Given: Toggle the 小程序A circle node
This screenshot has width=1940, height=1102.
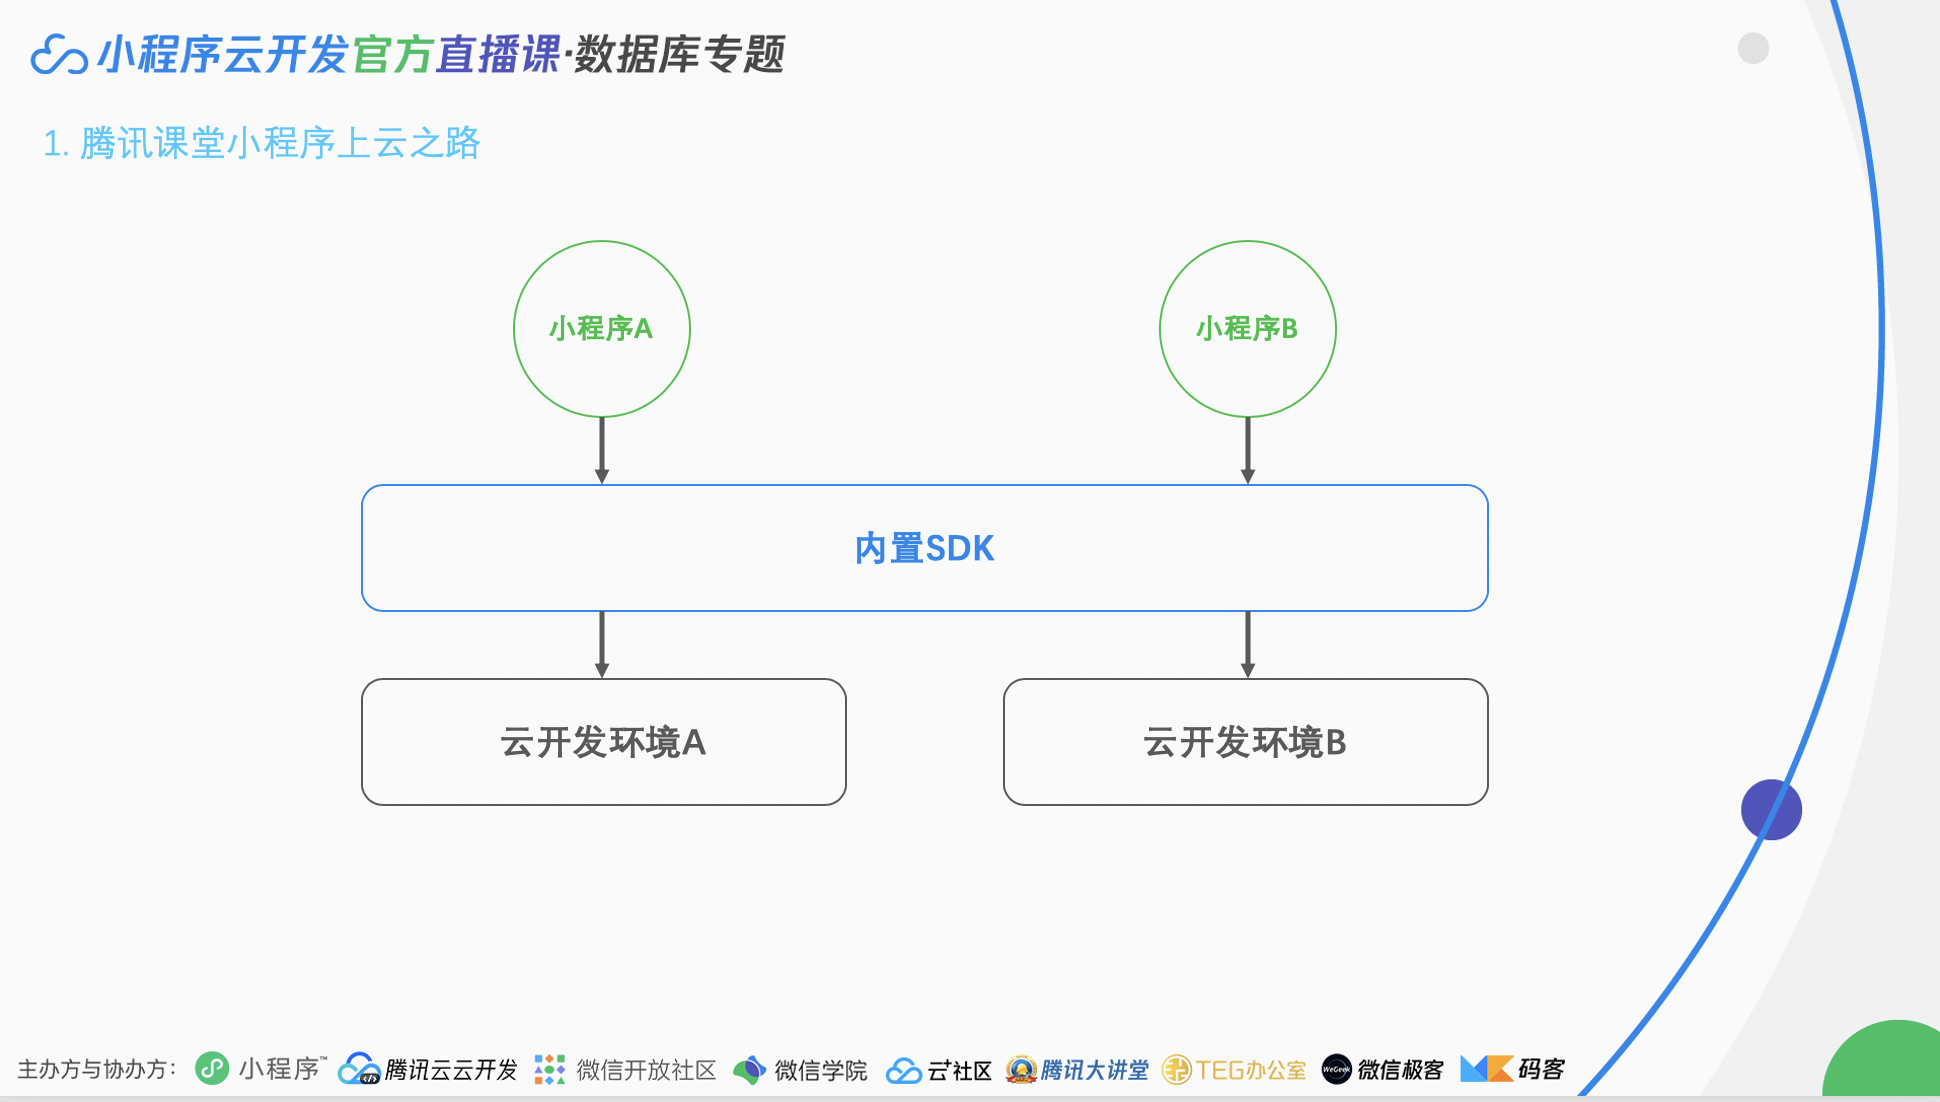Looking at the screenshot, I should coord(601,329).
